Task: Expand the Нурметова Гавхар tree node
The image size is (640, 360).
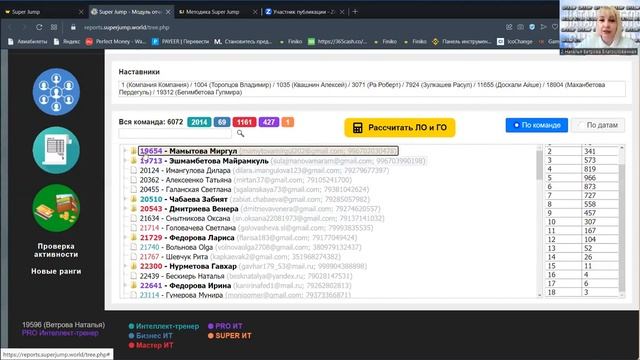Action: click(125, 266)
